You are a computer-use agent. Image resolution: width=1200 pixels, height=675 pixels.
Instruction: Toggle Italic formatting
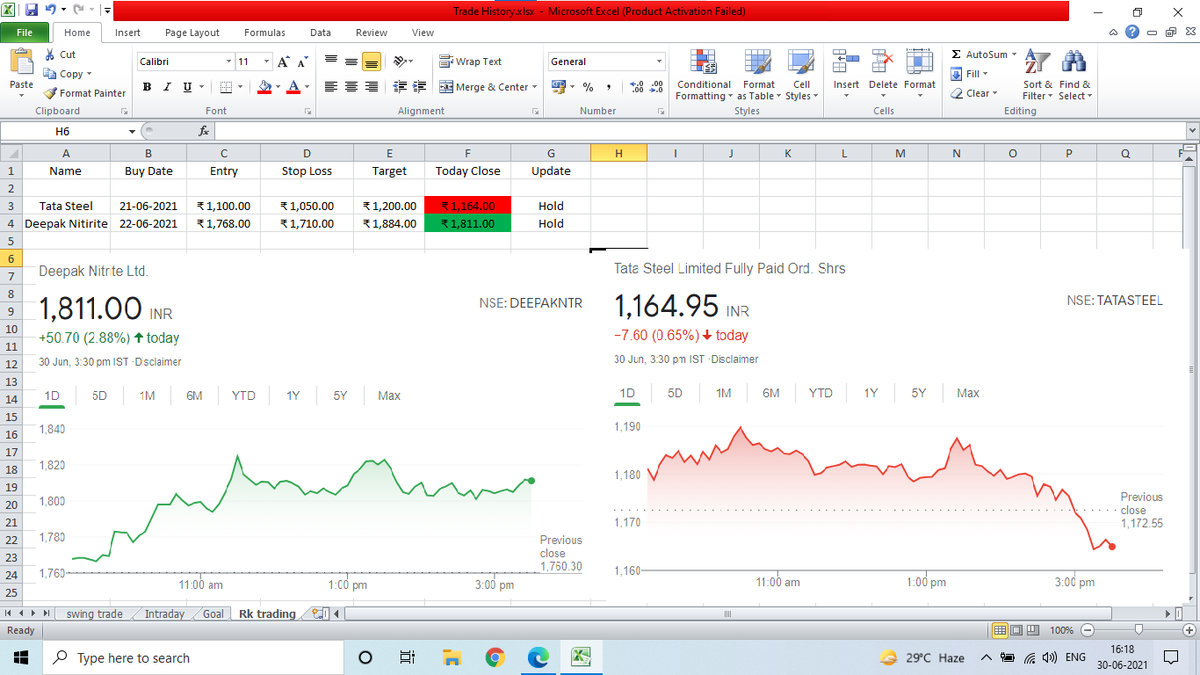[165, 87]
